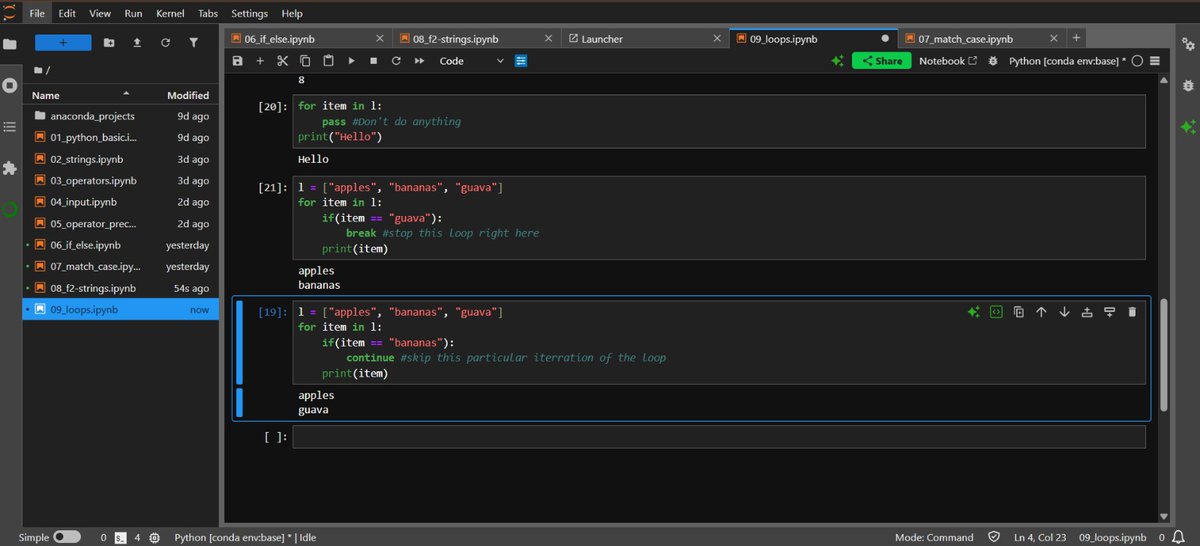Open the Tabs menu
Image resolution: width=1200 pixels, height=546 pixels.
(208, 14)
